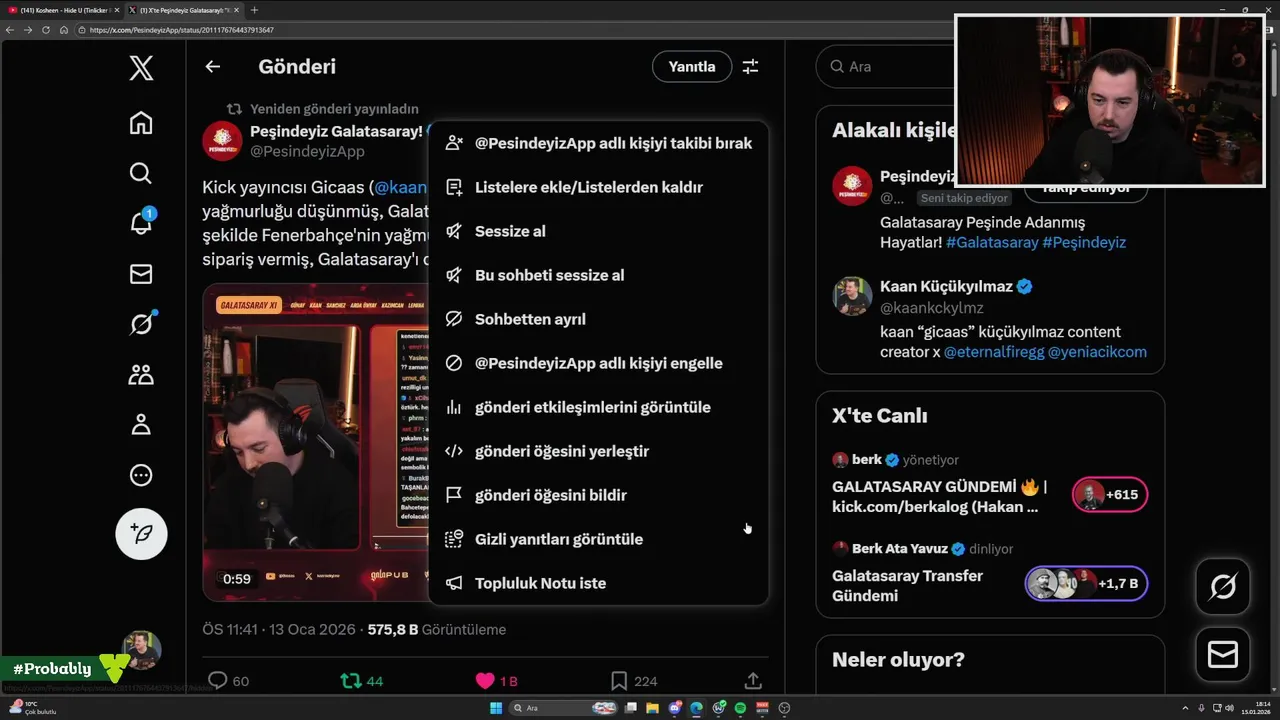Select '@PesindeyizApp adlı kişiyi takibi bırak'
This screenshot has height=720, width=1280.
(598, 143)
